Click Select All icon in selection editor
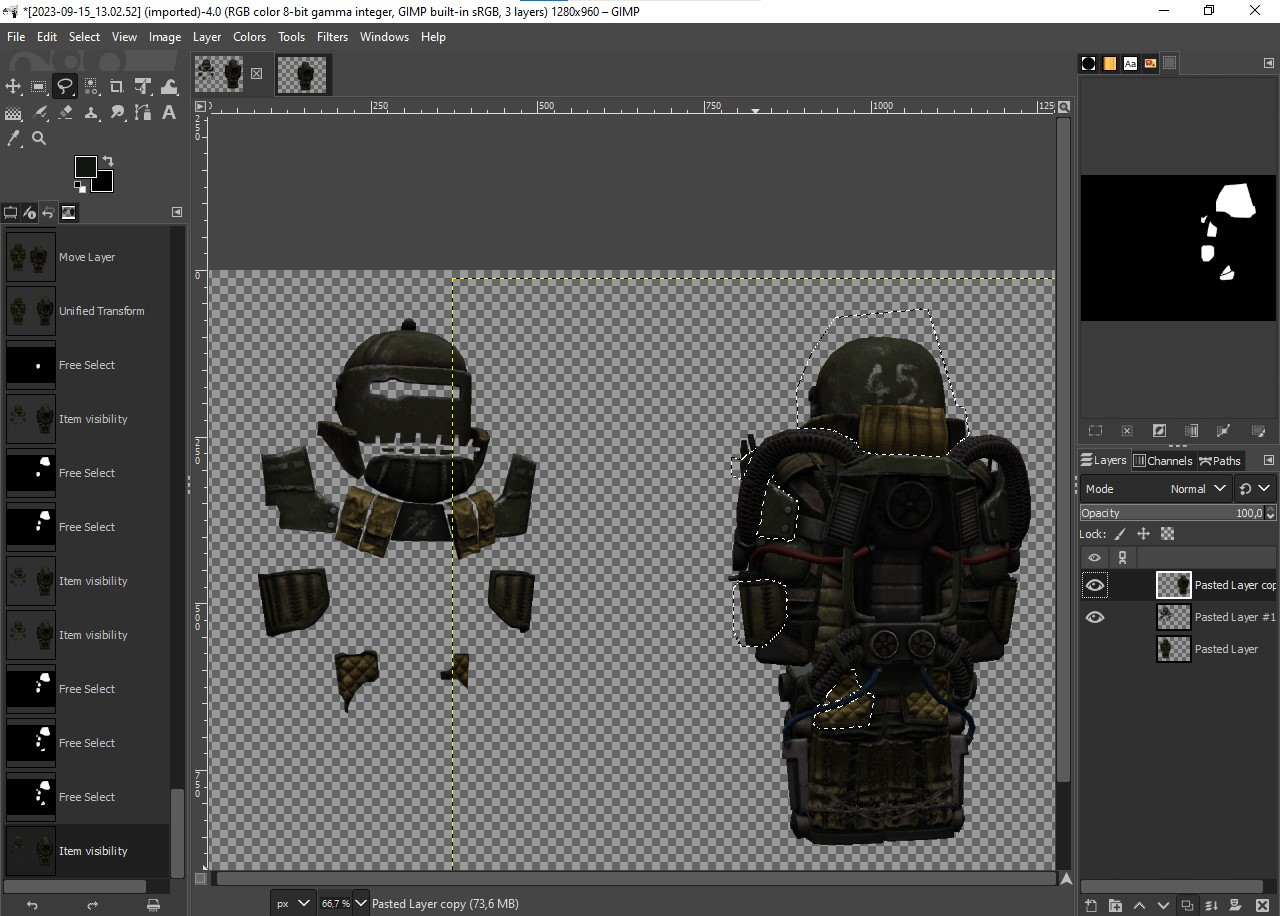 1095,431
